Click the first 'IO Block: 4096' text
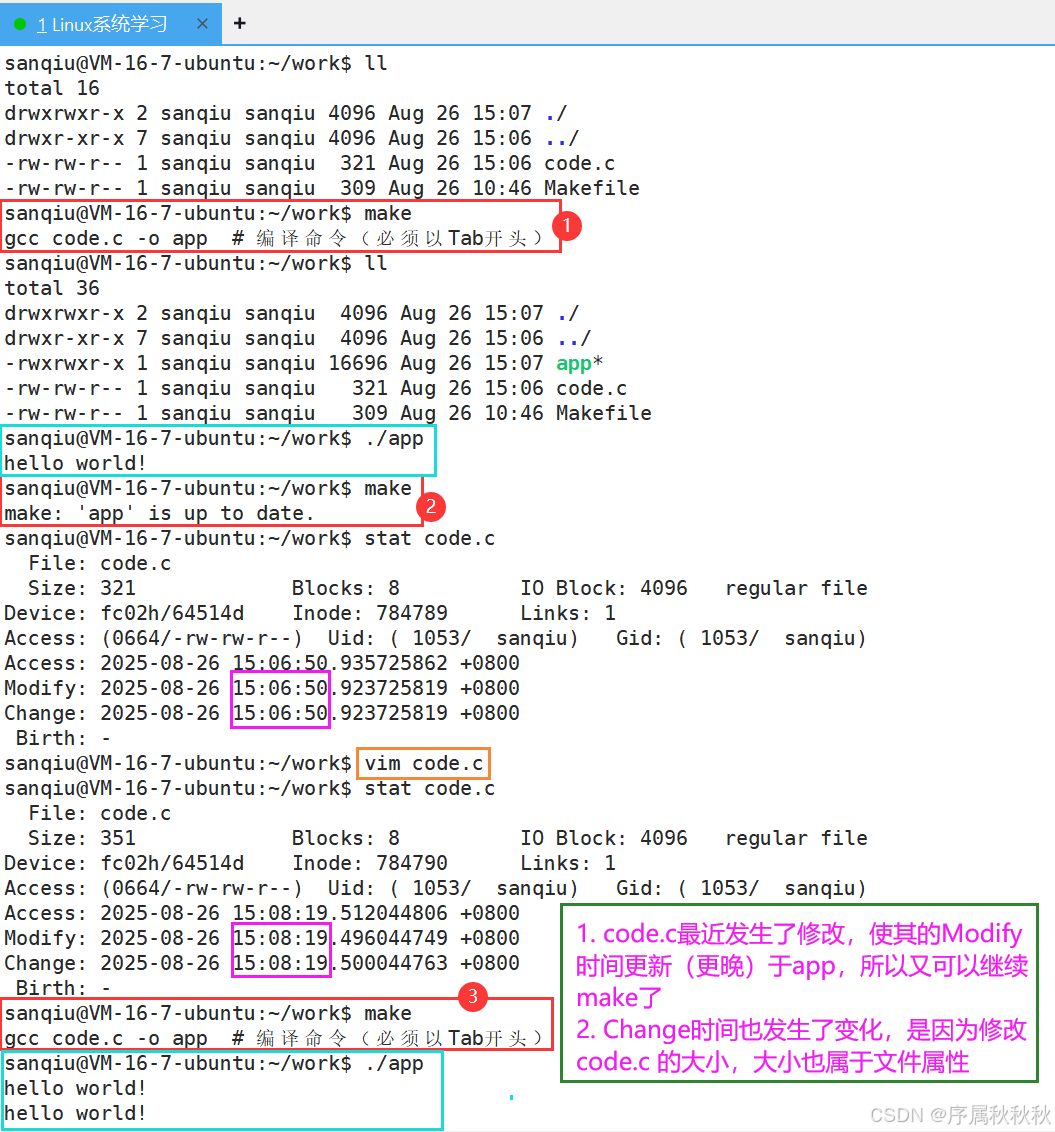 click(x=604, y=588)
